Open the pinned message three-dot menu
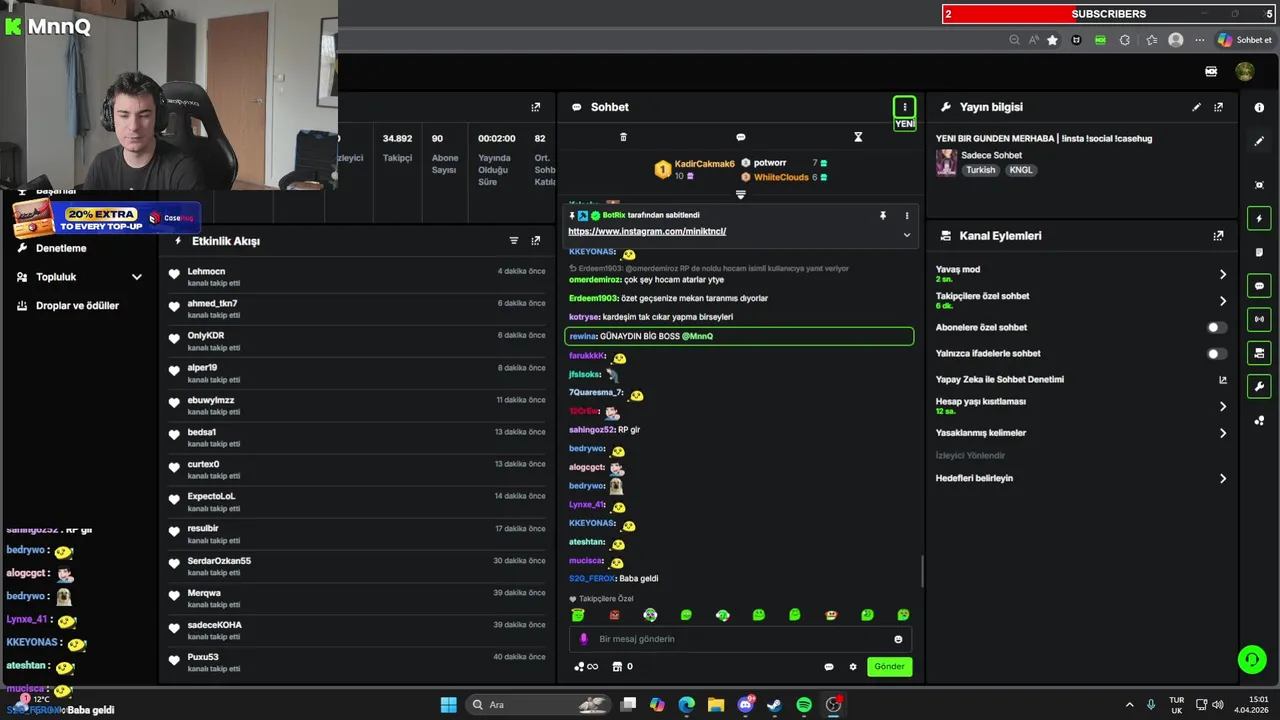The width and height of the screenshot is (1280, 720). pyautogui.click(x=907, y=216)
